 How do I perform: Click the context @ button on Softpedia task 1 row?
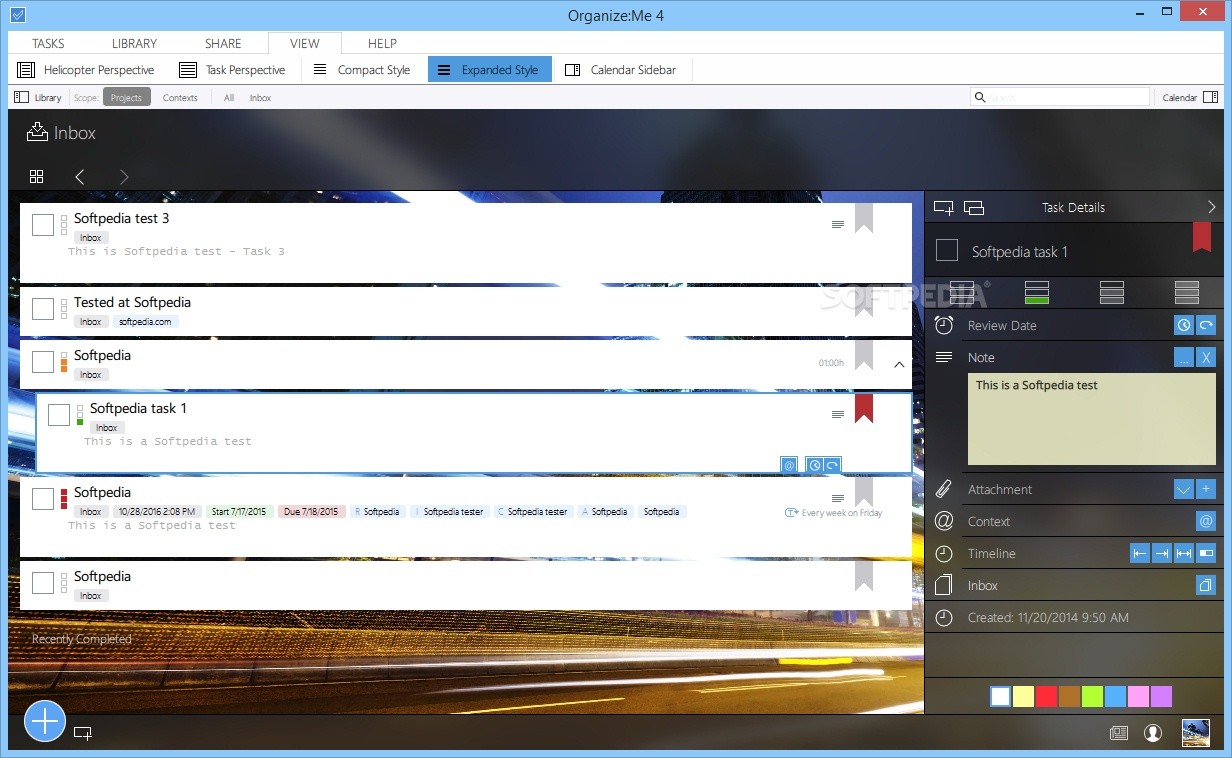pyautogui.click(x=789, y=464)
